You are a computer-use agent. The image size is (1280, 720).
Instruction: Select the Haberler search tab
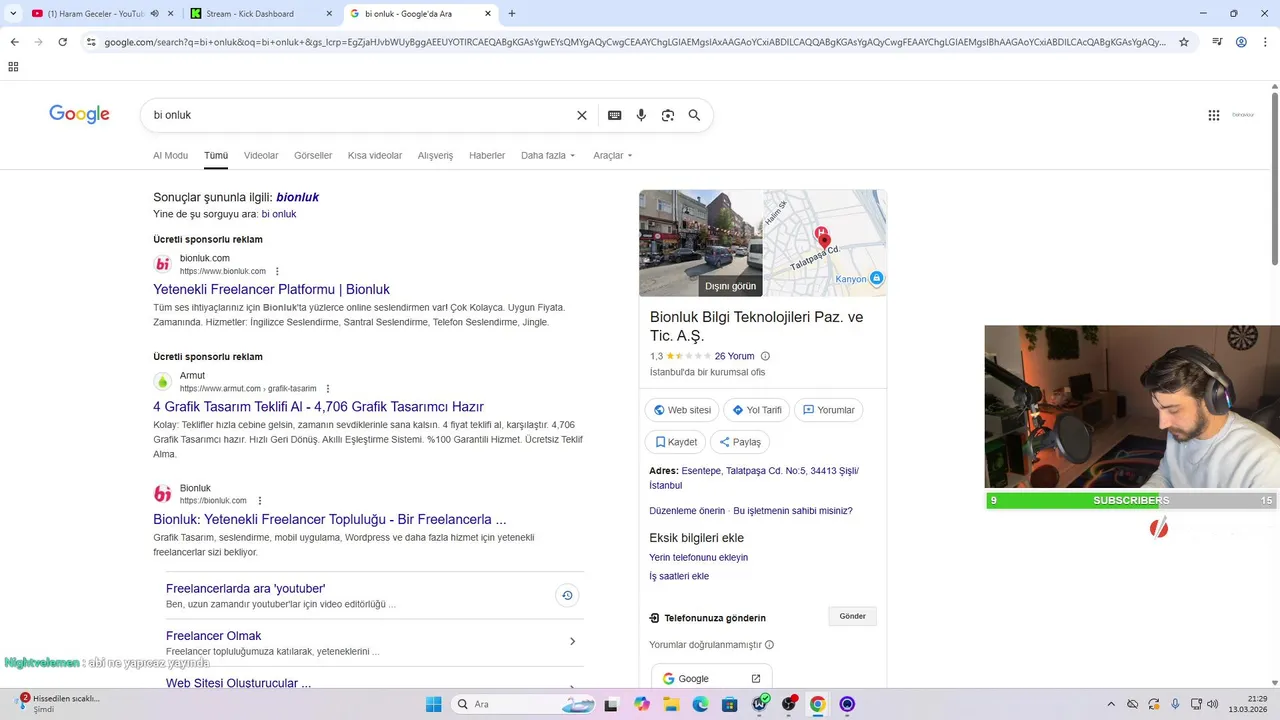point(487,155)
